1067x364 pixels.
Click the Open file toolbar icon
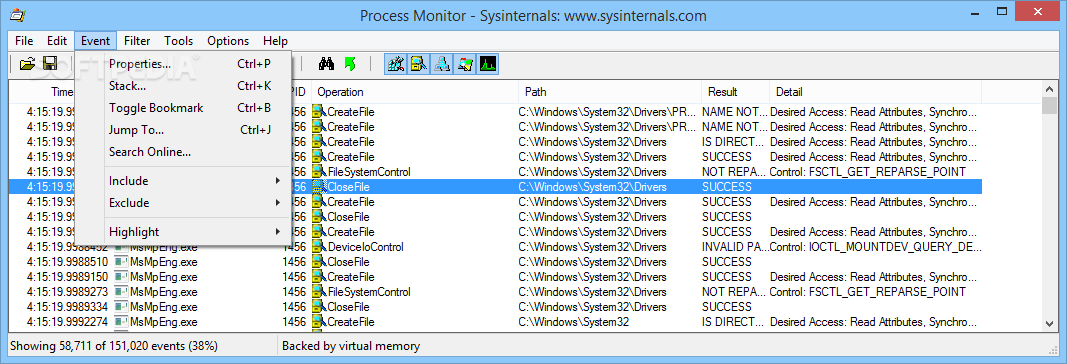point(27,64)
